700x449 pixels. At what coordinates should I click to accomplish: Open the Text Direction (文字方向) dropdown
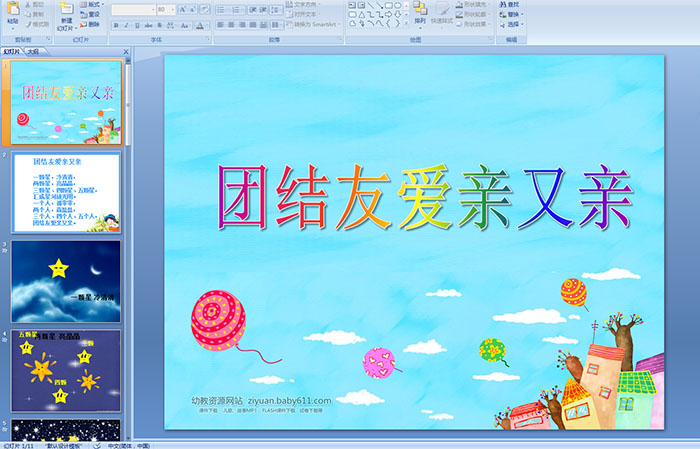tap(302, 4)
